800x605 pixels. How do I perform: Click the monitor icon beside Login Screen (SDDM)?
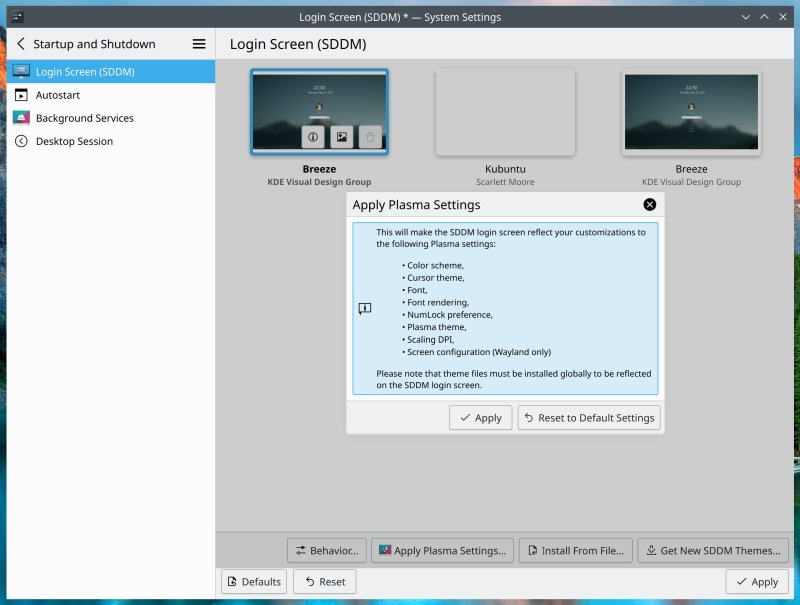22,70
